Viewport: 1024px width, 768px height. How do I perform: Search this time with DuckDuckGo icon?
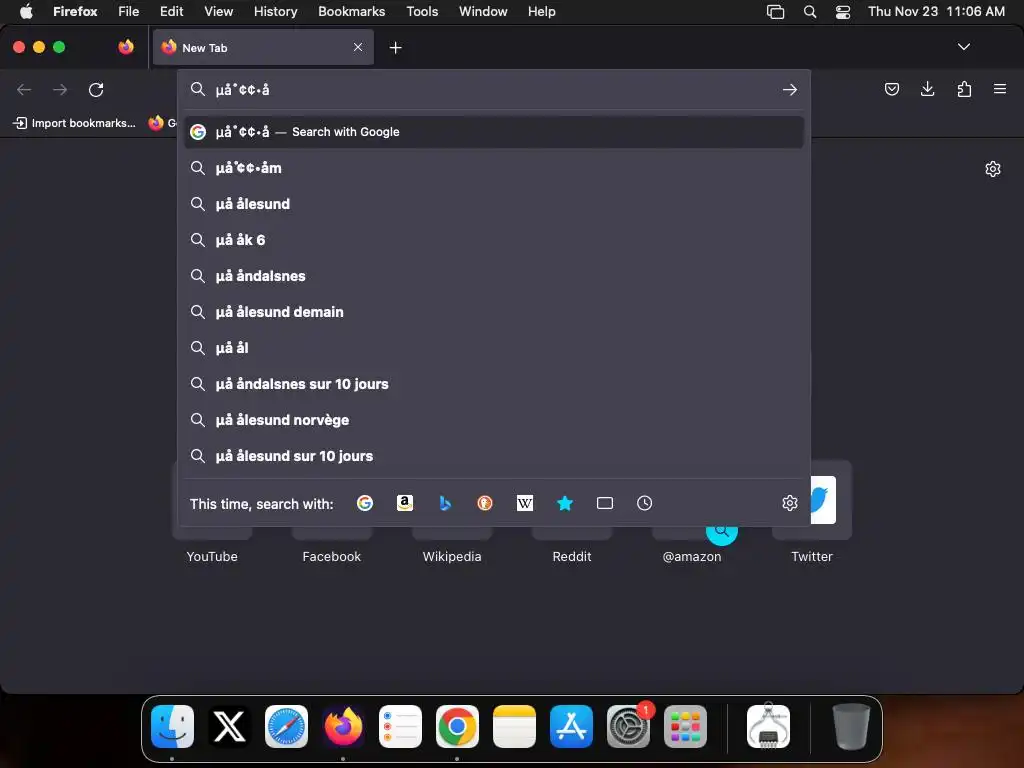(485, 503)
